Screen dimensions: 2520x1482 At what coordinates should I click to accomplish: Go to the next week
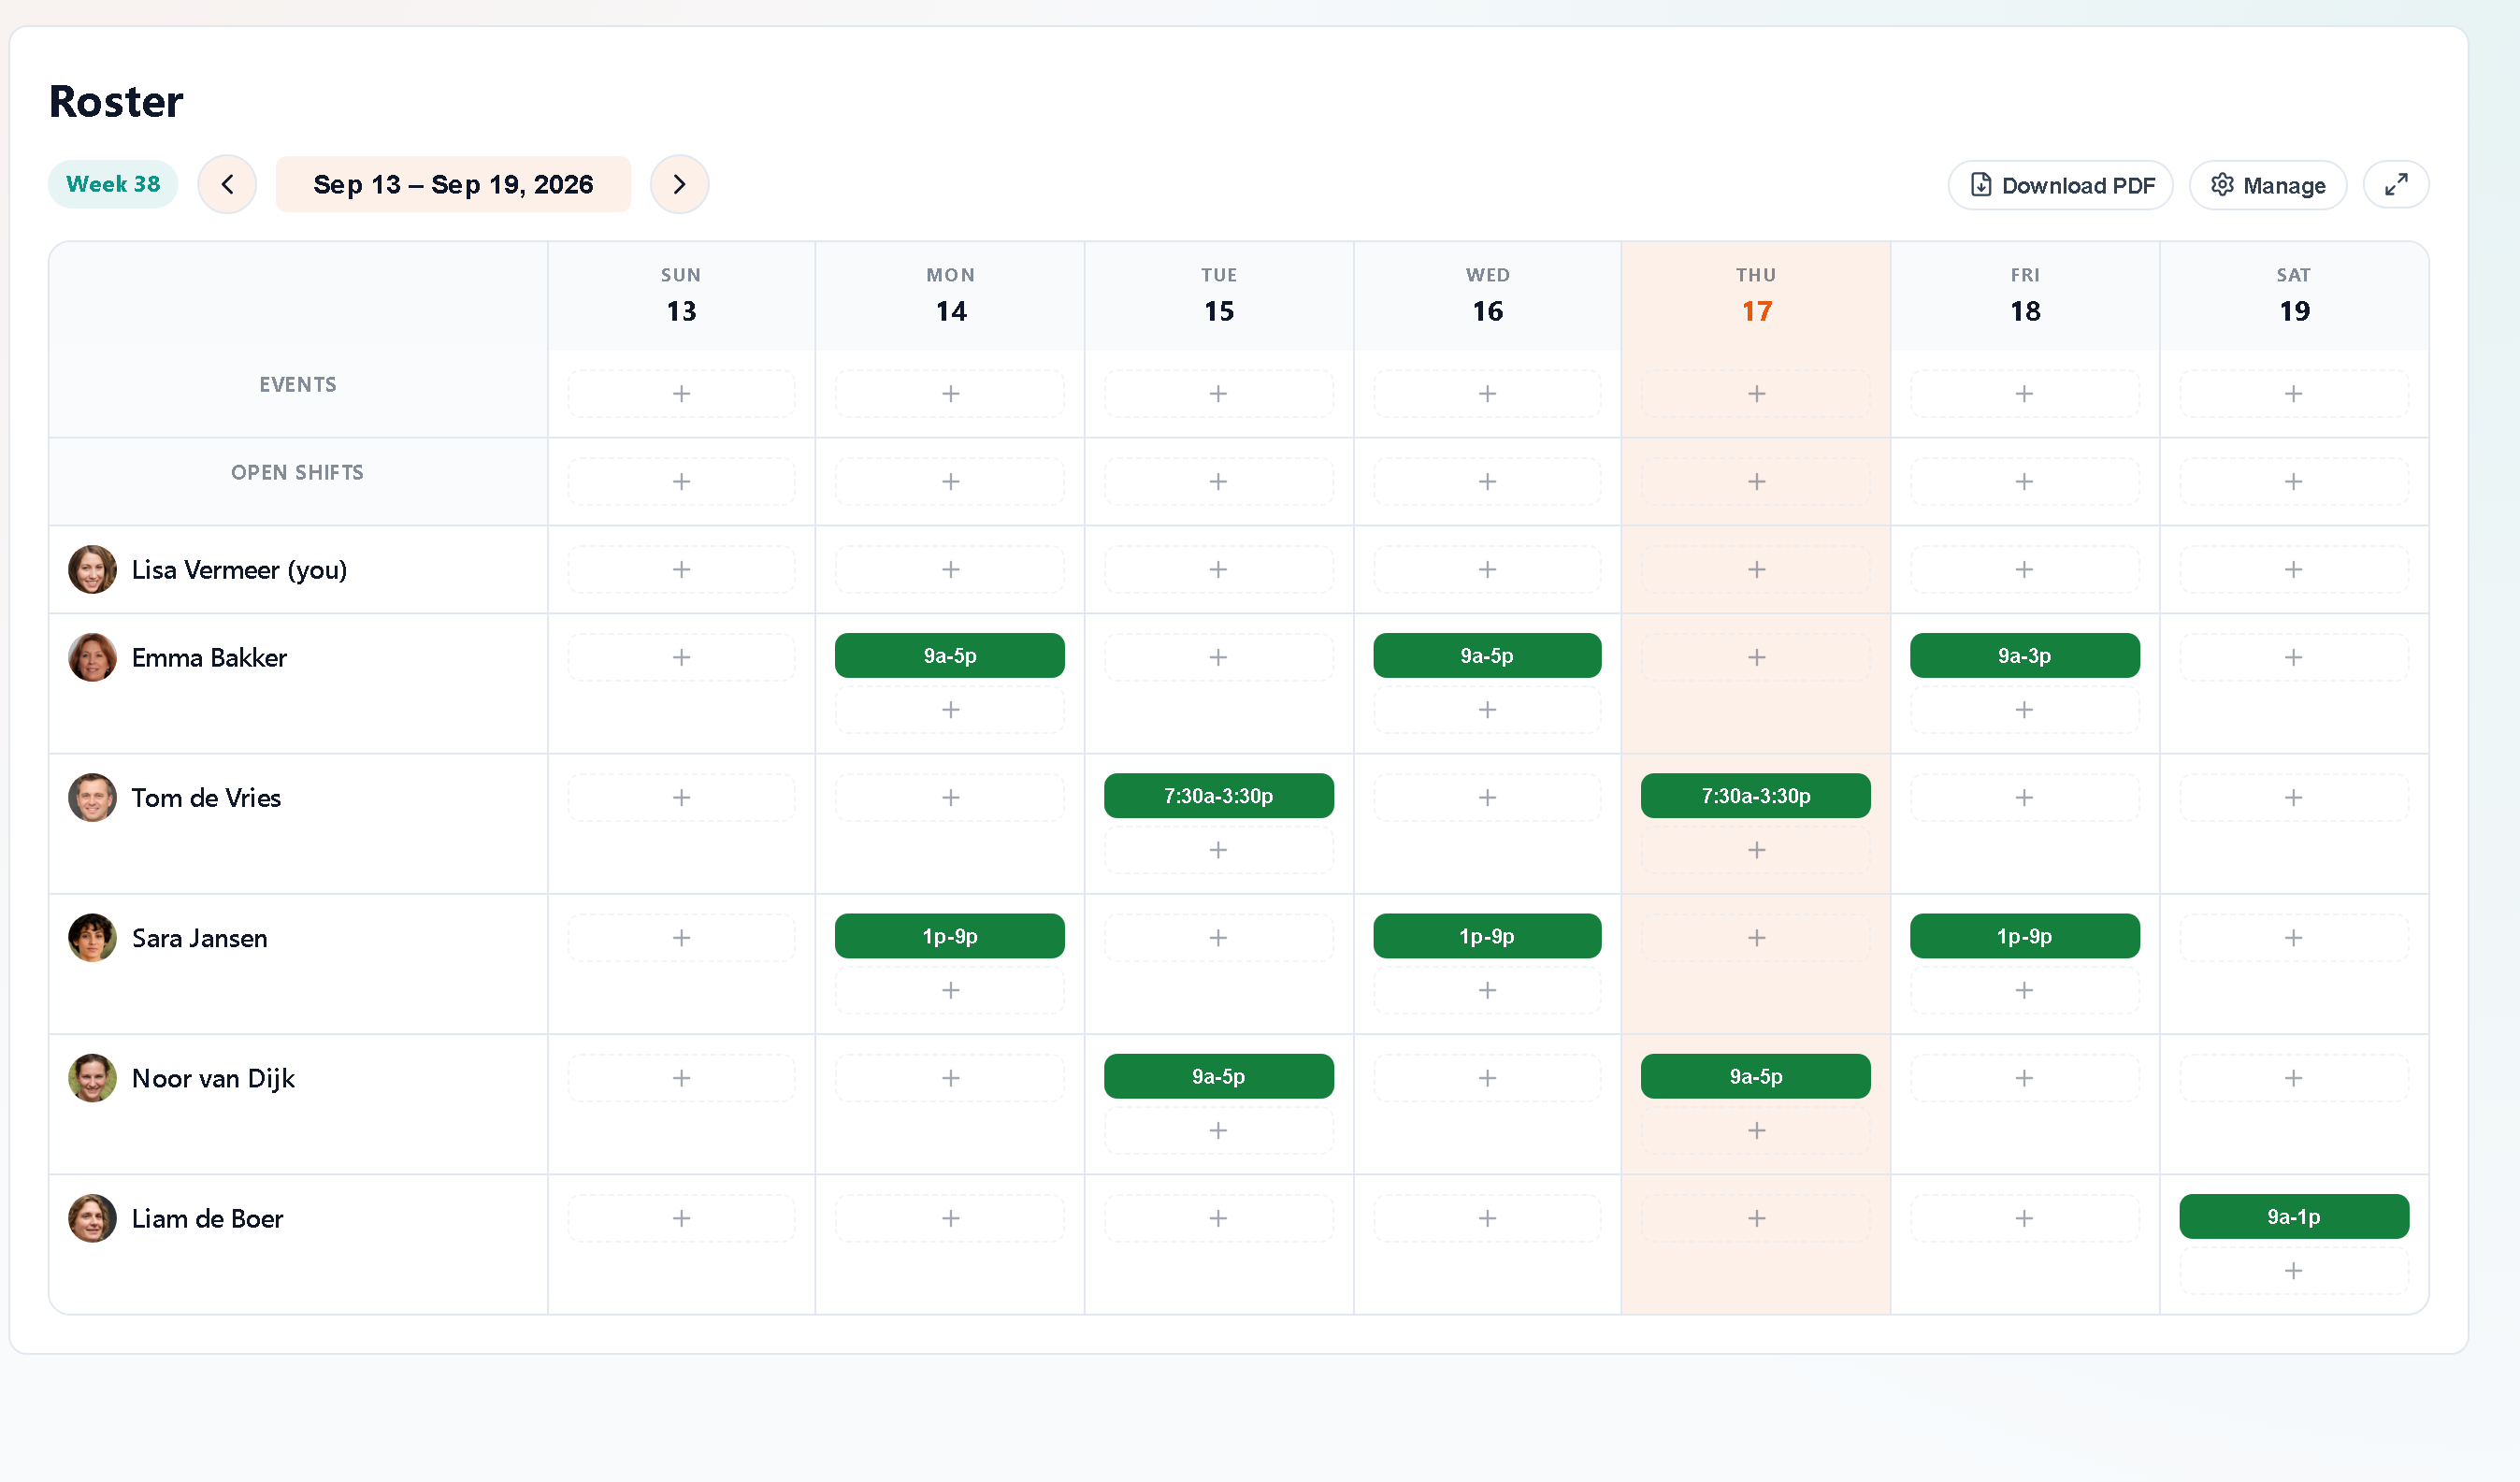[x=679, y=184]
